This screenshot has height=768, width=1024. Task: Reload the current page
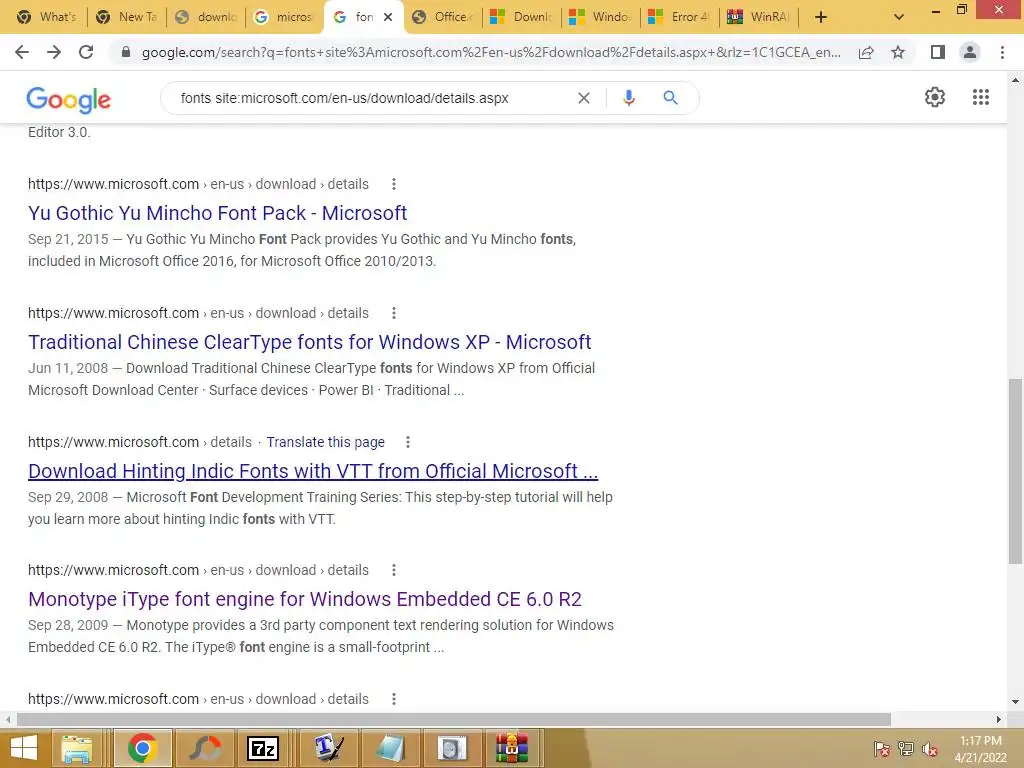point(86,52)
